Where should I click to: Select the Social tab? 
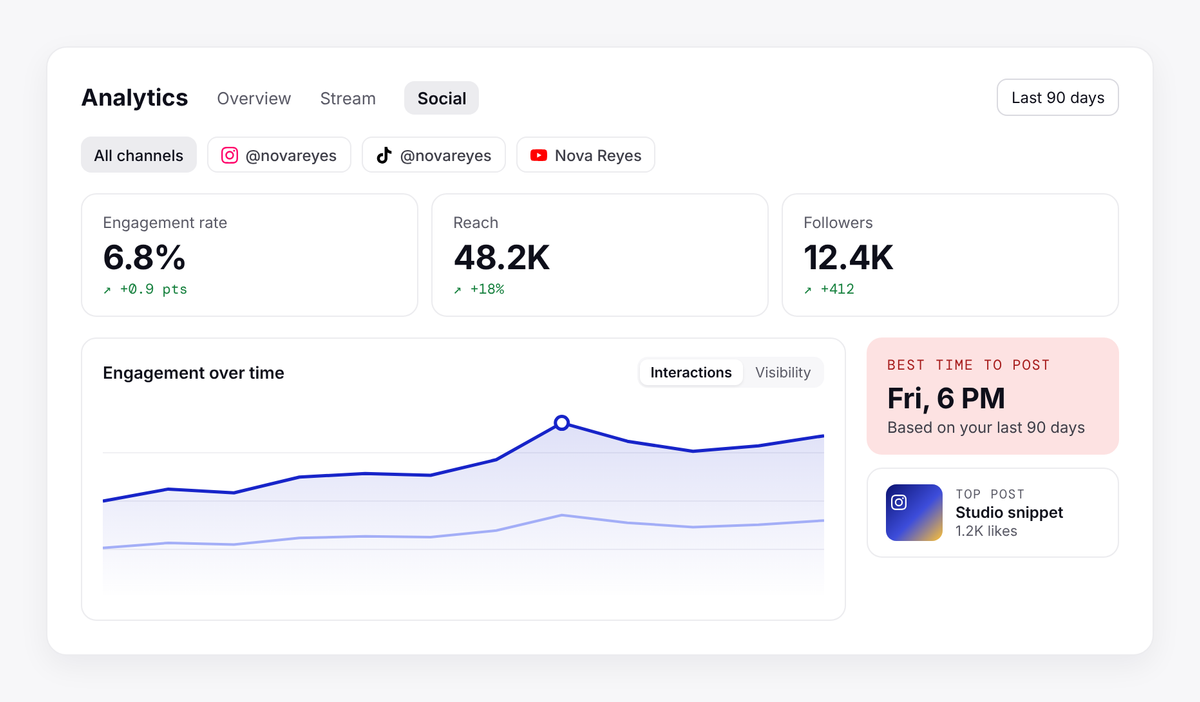pyautogui.click(x=442, y=98)
